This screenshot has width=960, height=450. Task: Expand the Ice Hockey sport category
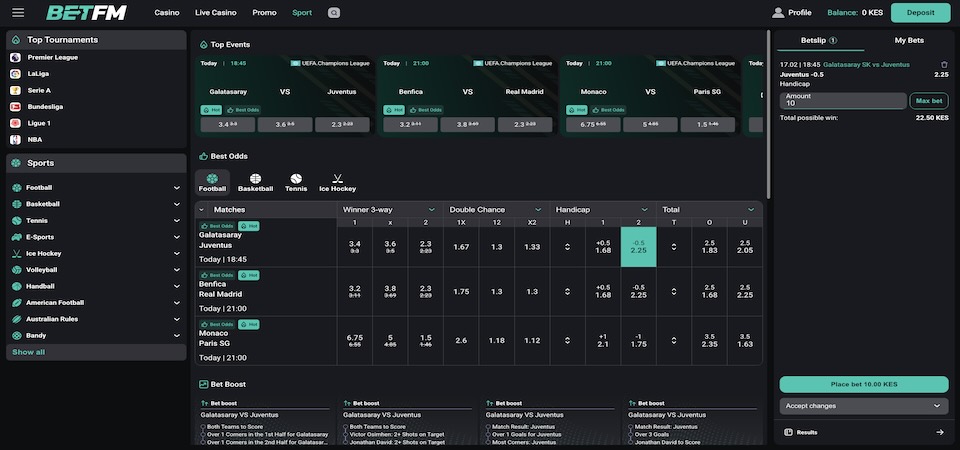point(177,253)
